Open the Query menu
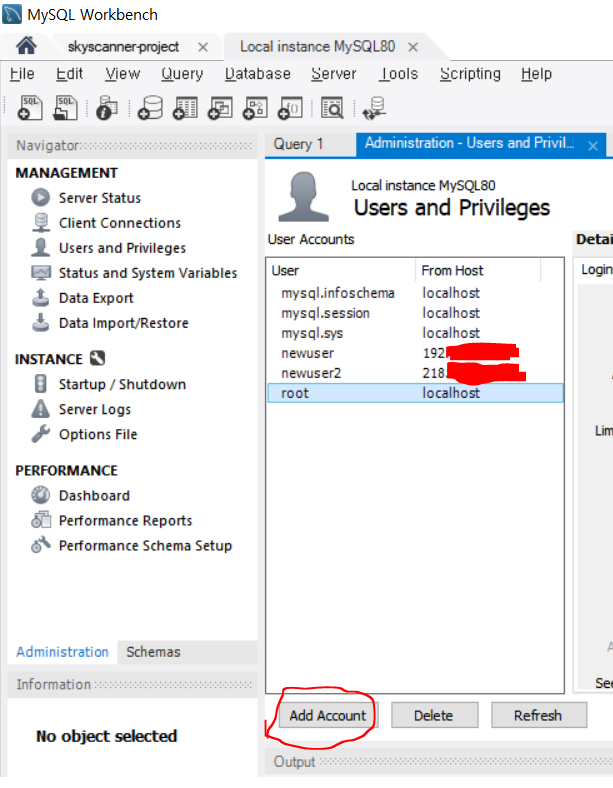The width and height of the screenshot is (613, 788). (182, 74)
